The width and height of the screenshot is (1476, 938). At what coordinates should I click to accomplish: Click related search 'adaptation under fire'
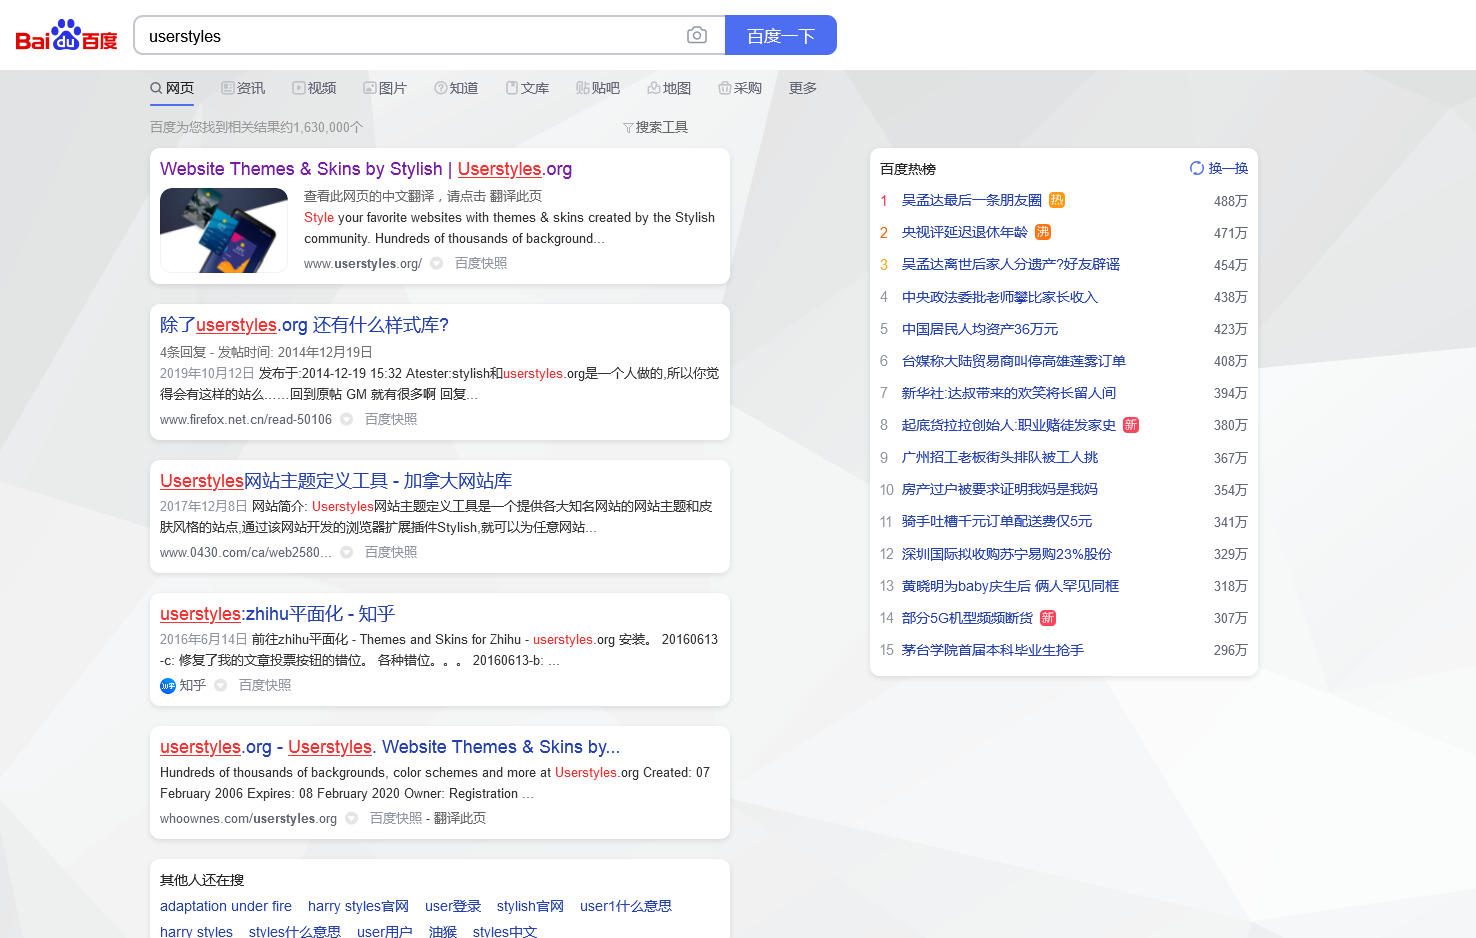226,906
